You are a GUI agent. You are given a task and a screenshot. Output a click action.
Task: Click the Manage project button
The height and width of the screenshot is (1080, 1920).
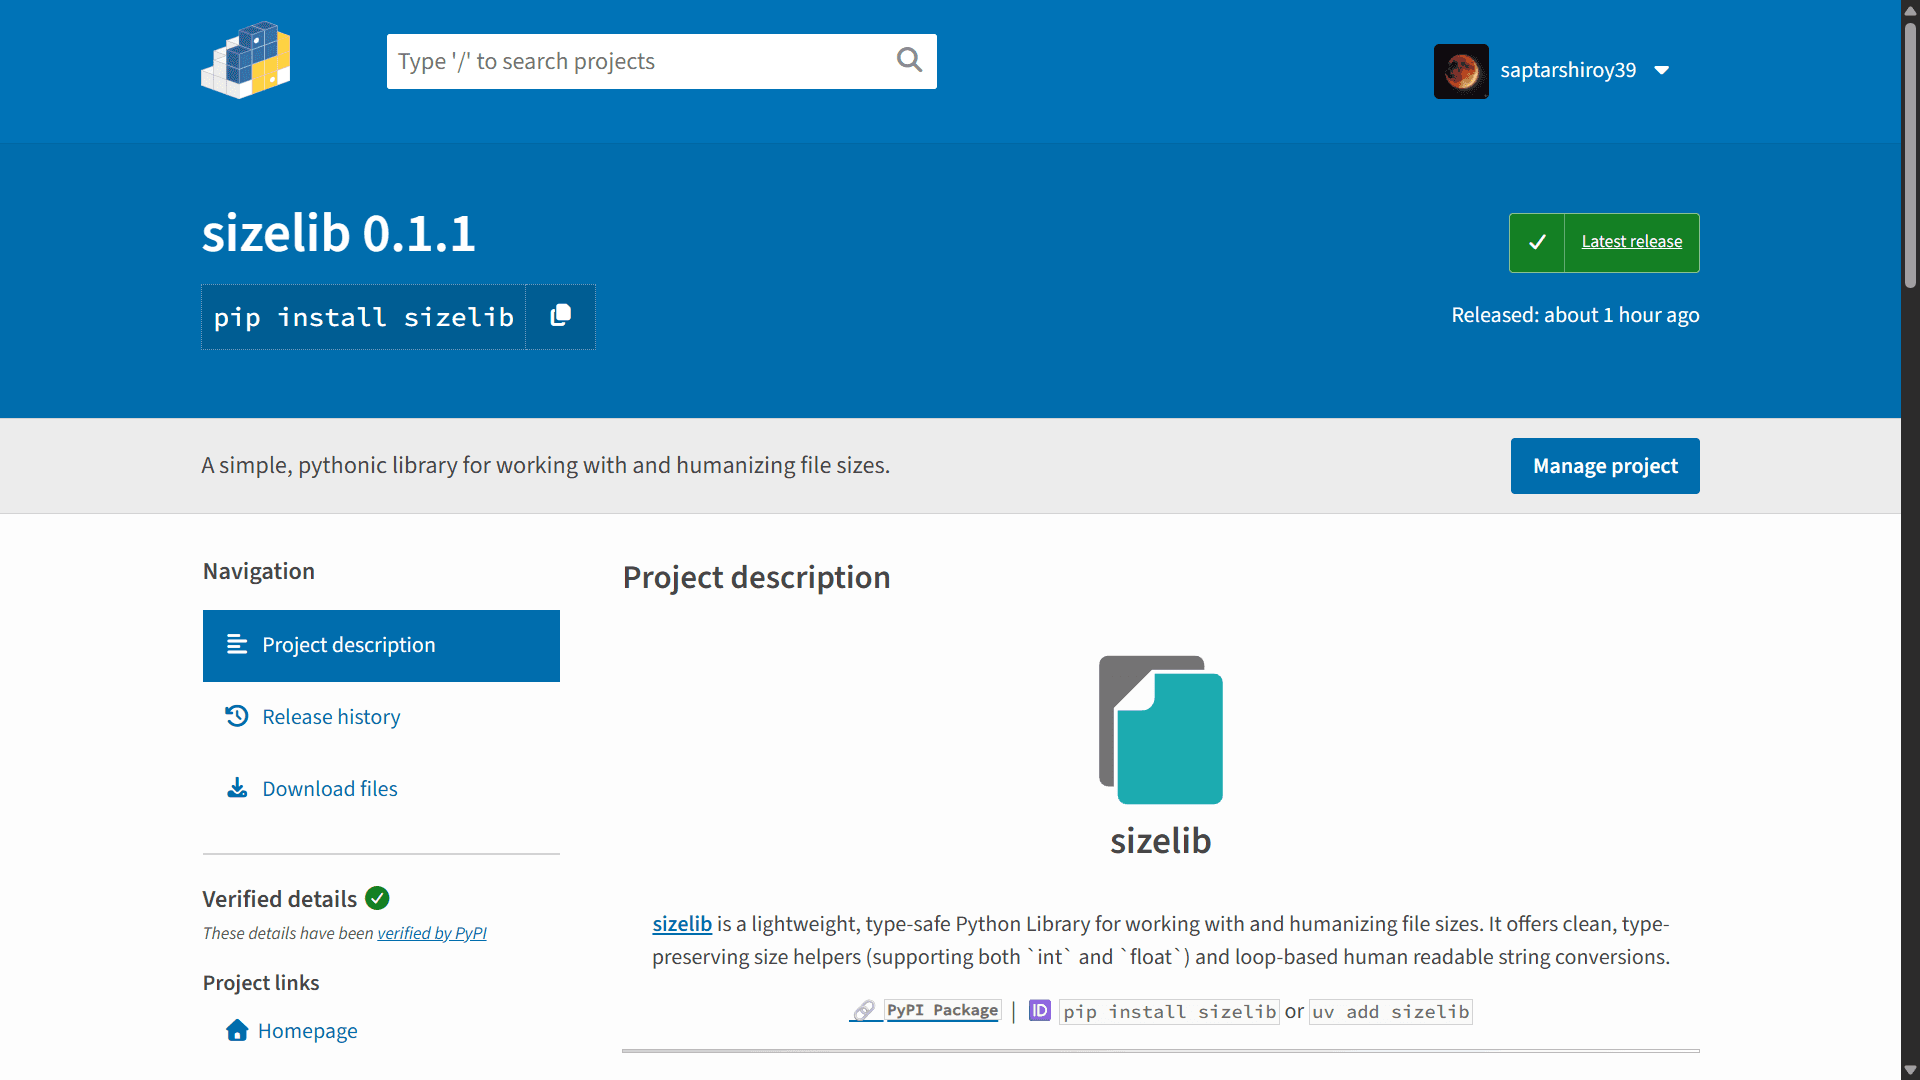click(x=1605, y=466)
